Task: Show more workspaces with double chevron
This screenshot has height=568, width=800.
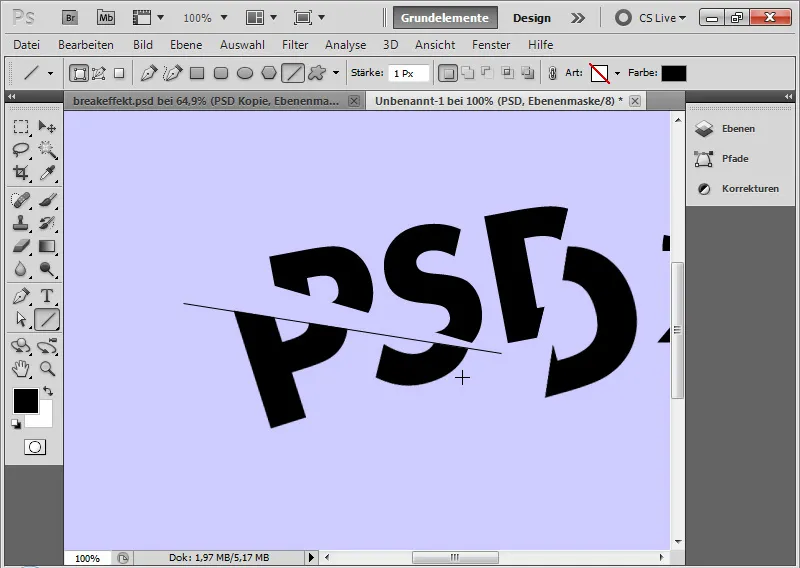Action: (x=578, y=18)
